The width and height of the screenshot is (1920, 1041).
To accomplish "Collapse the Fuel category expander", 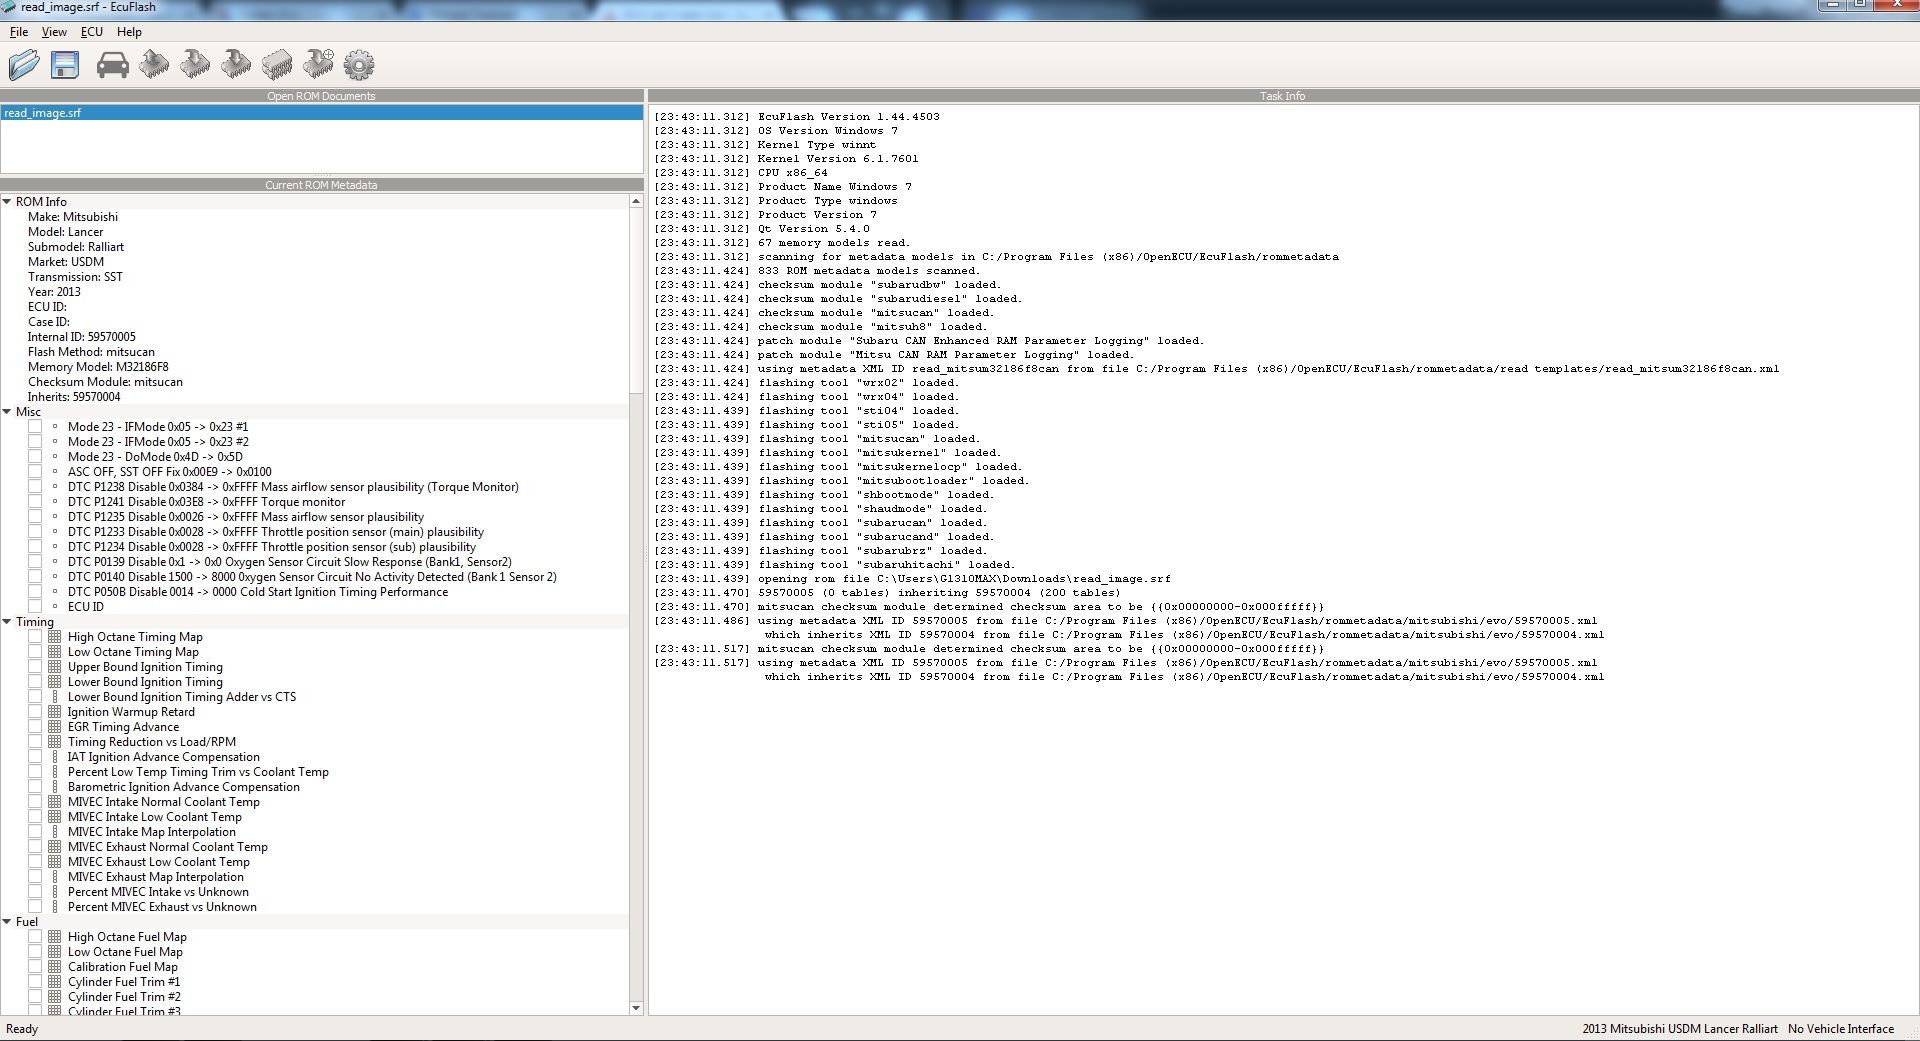I will point(7,922).
